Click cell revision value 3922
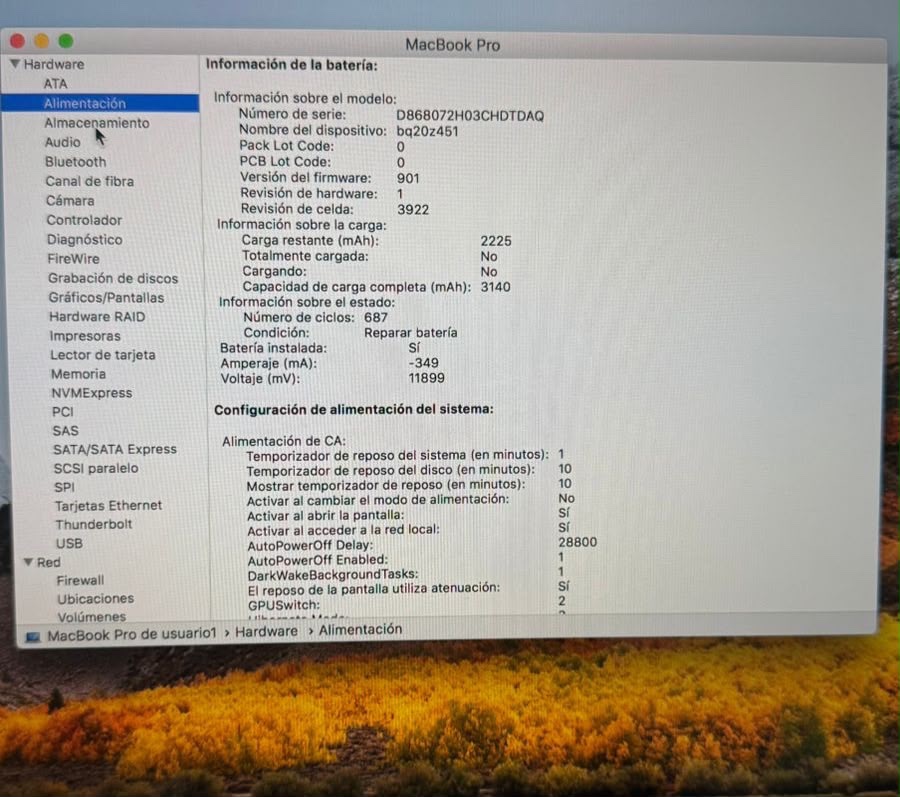900x797 pixels. pos(413,210)
